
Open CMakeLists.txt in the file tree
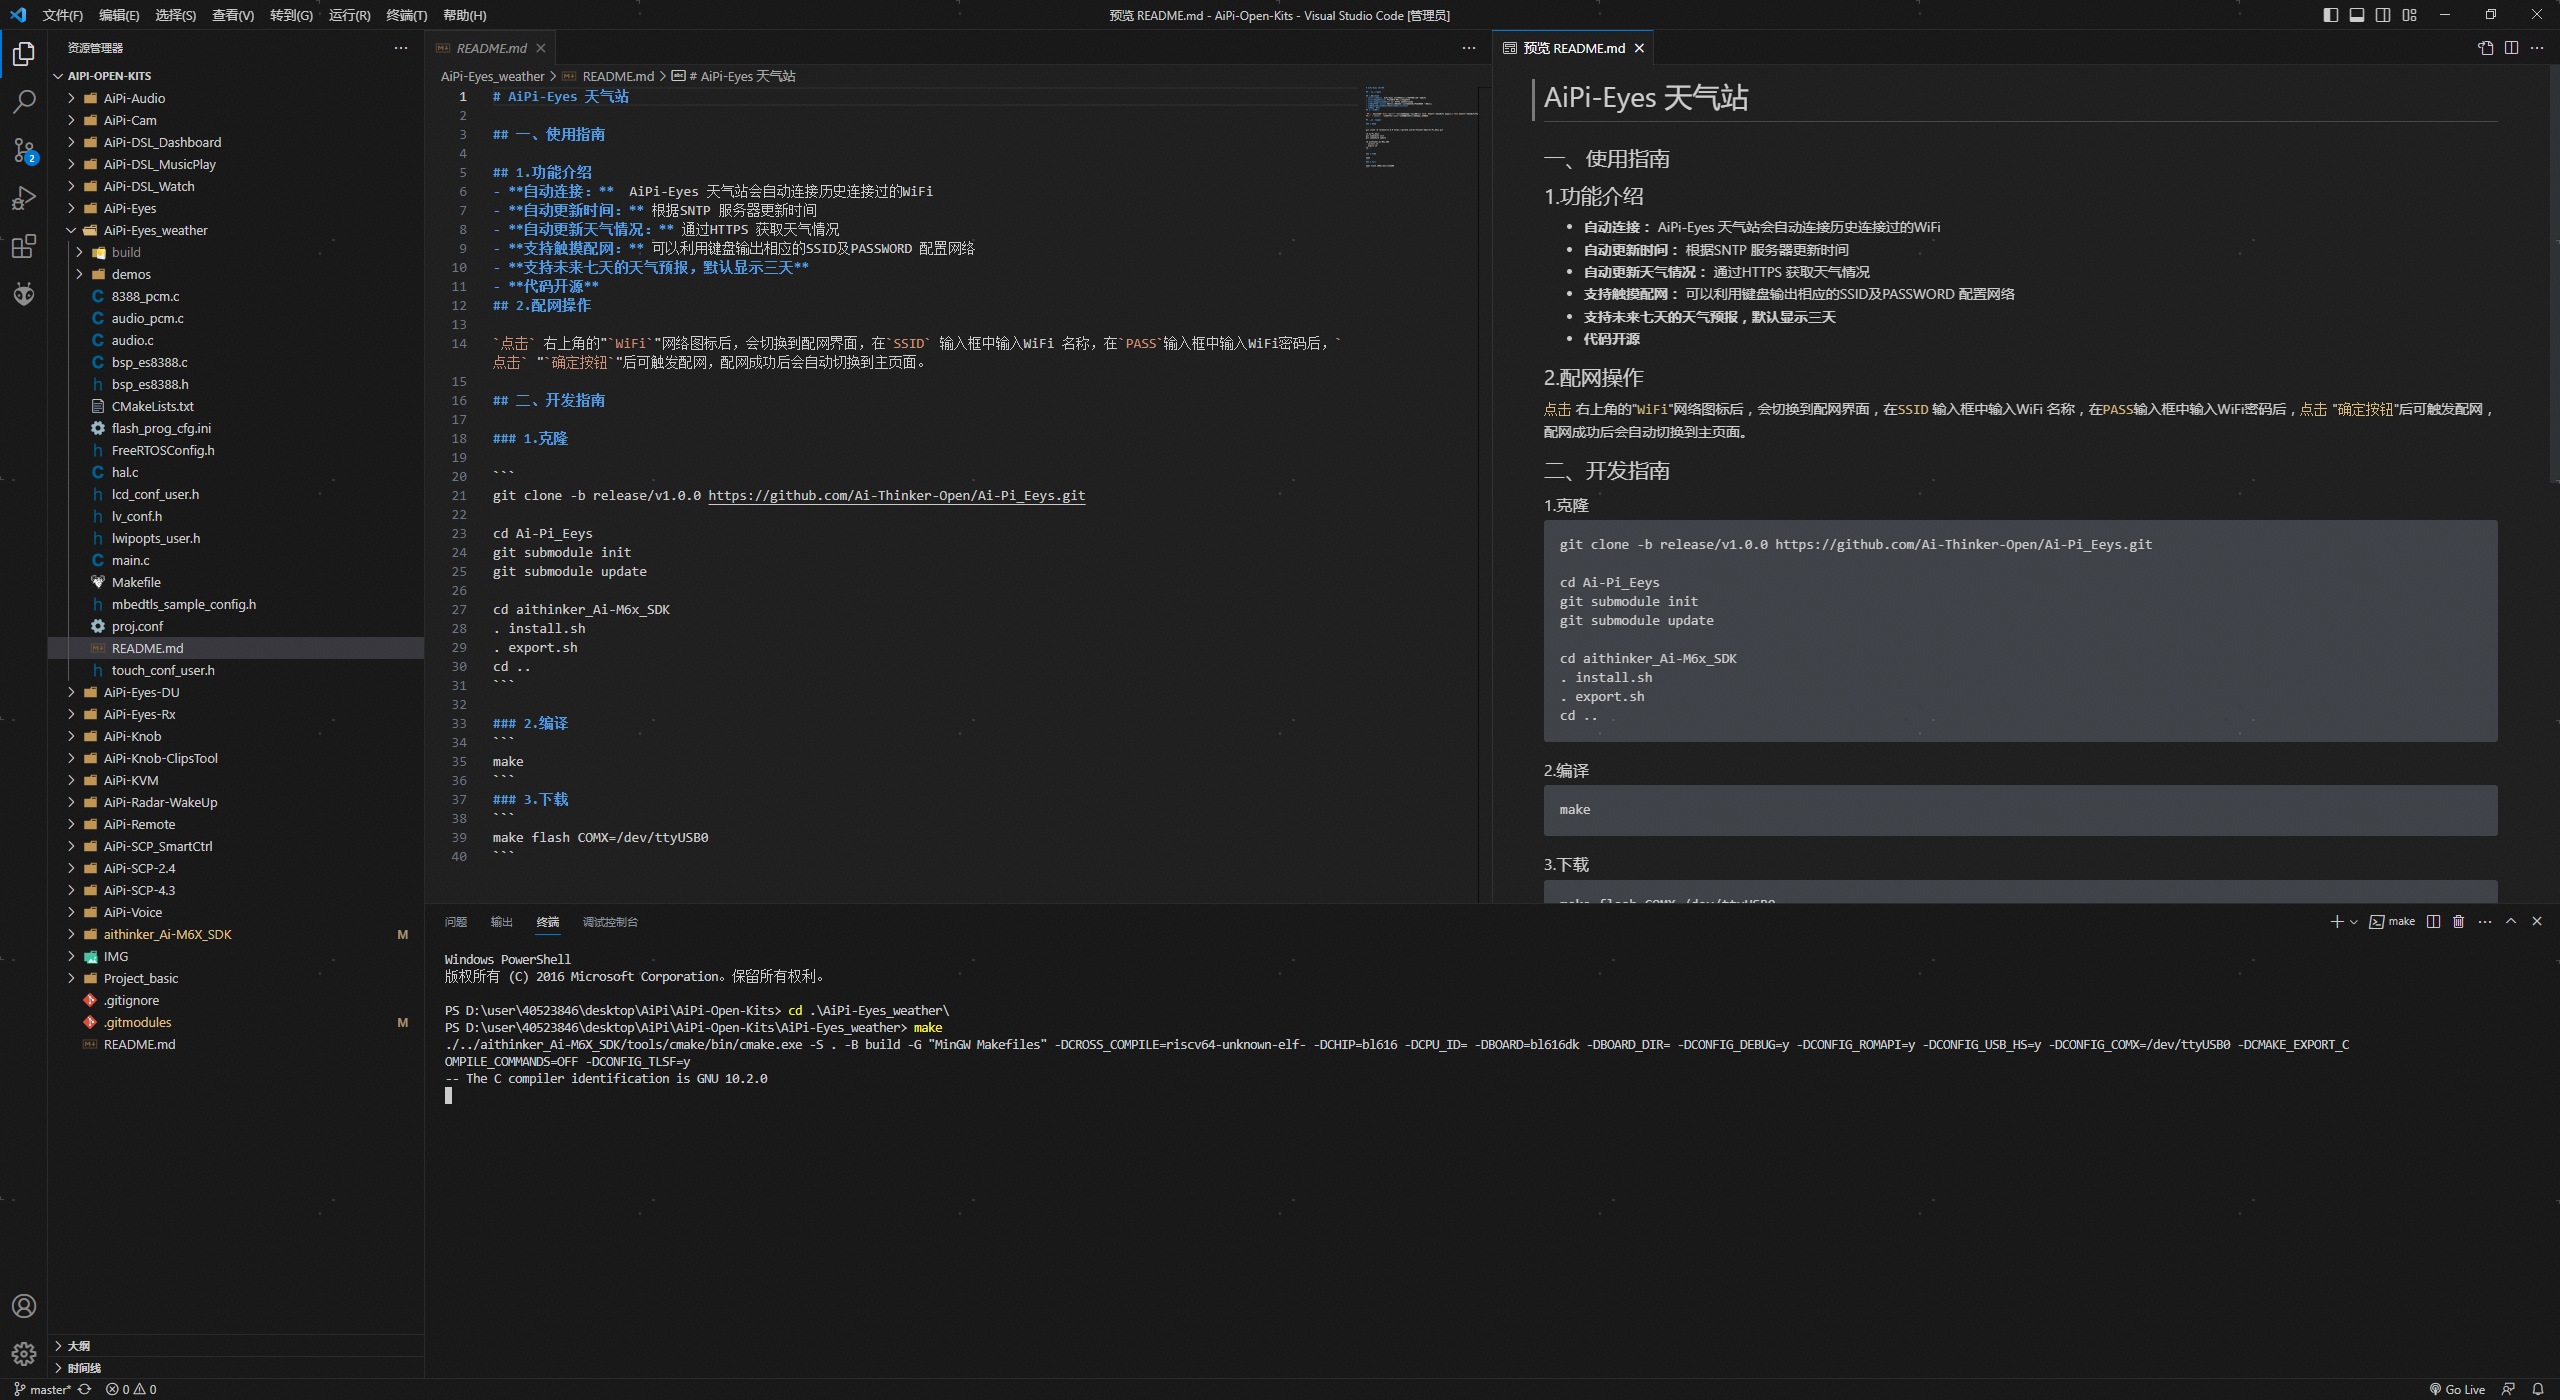point(236,406)
